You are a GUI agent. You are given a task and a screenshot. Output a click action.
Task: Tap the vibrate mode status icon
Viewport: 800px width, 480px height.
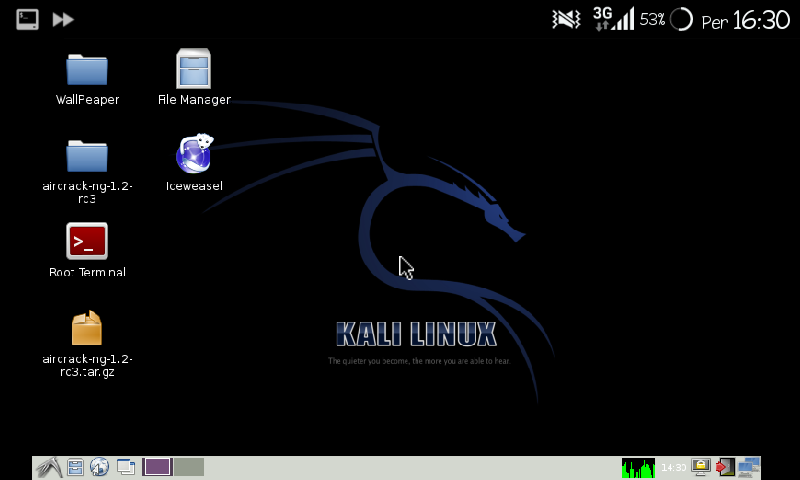(566, 19)
